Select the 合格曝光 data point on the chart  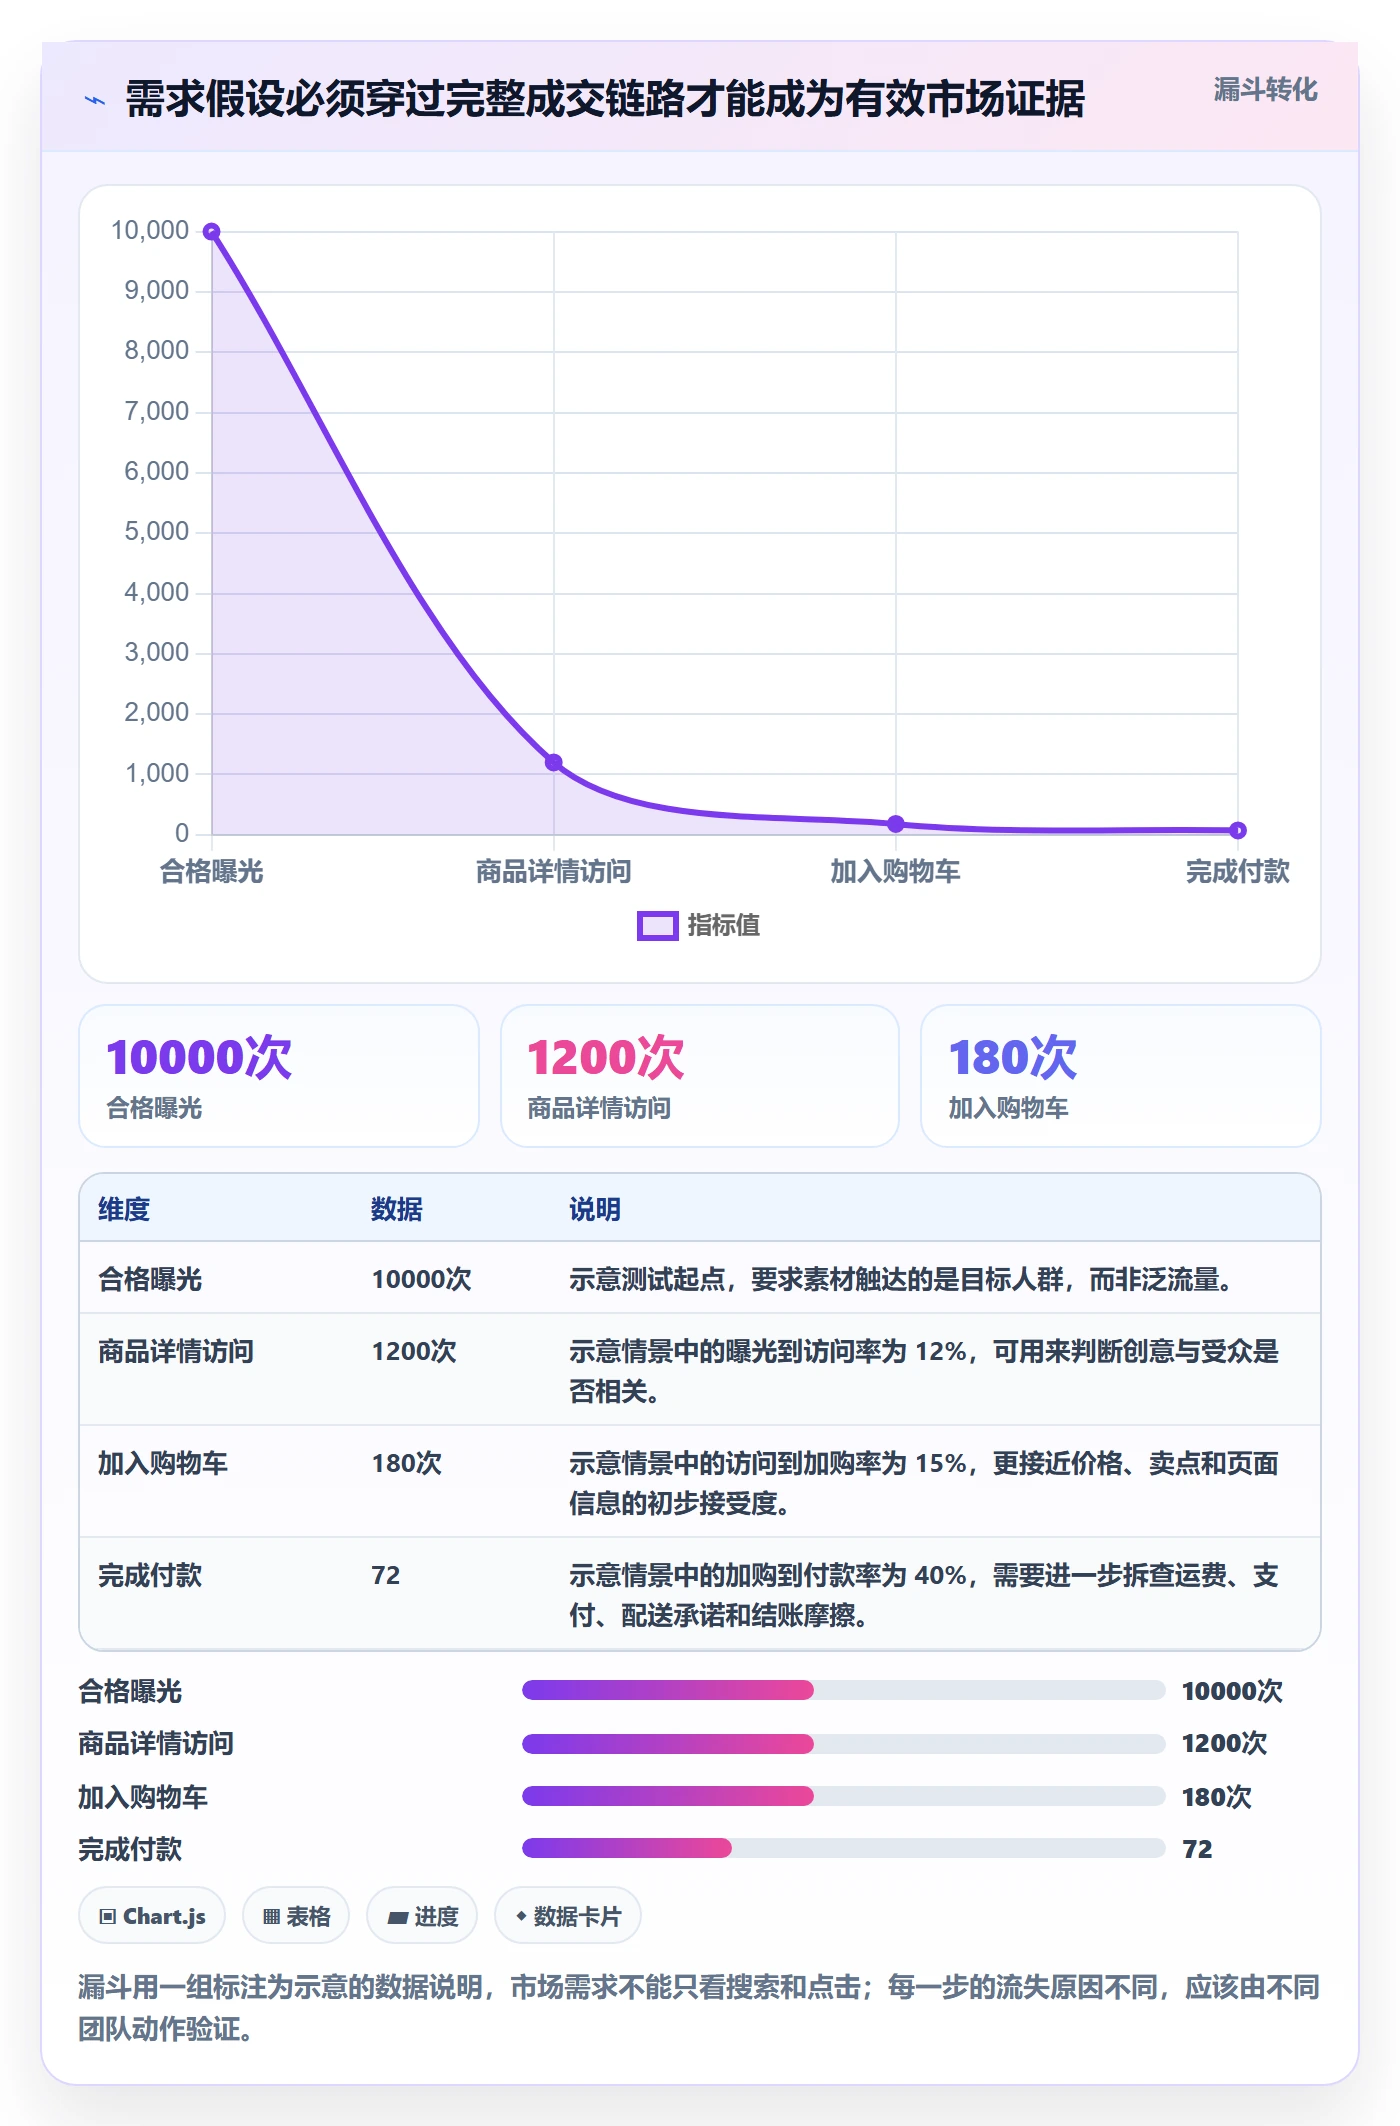point(212,232)
